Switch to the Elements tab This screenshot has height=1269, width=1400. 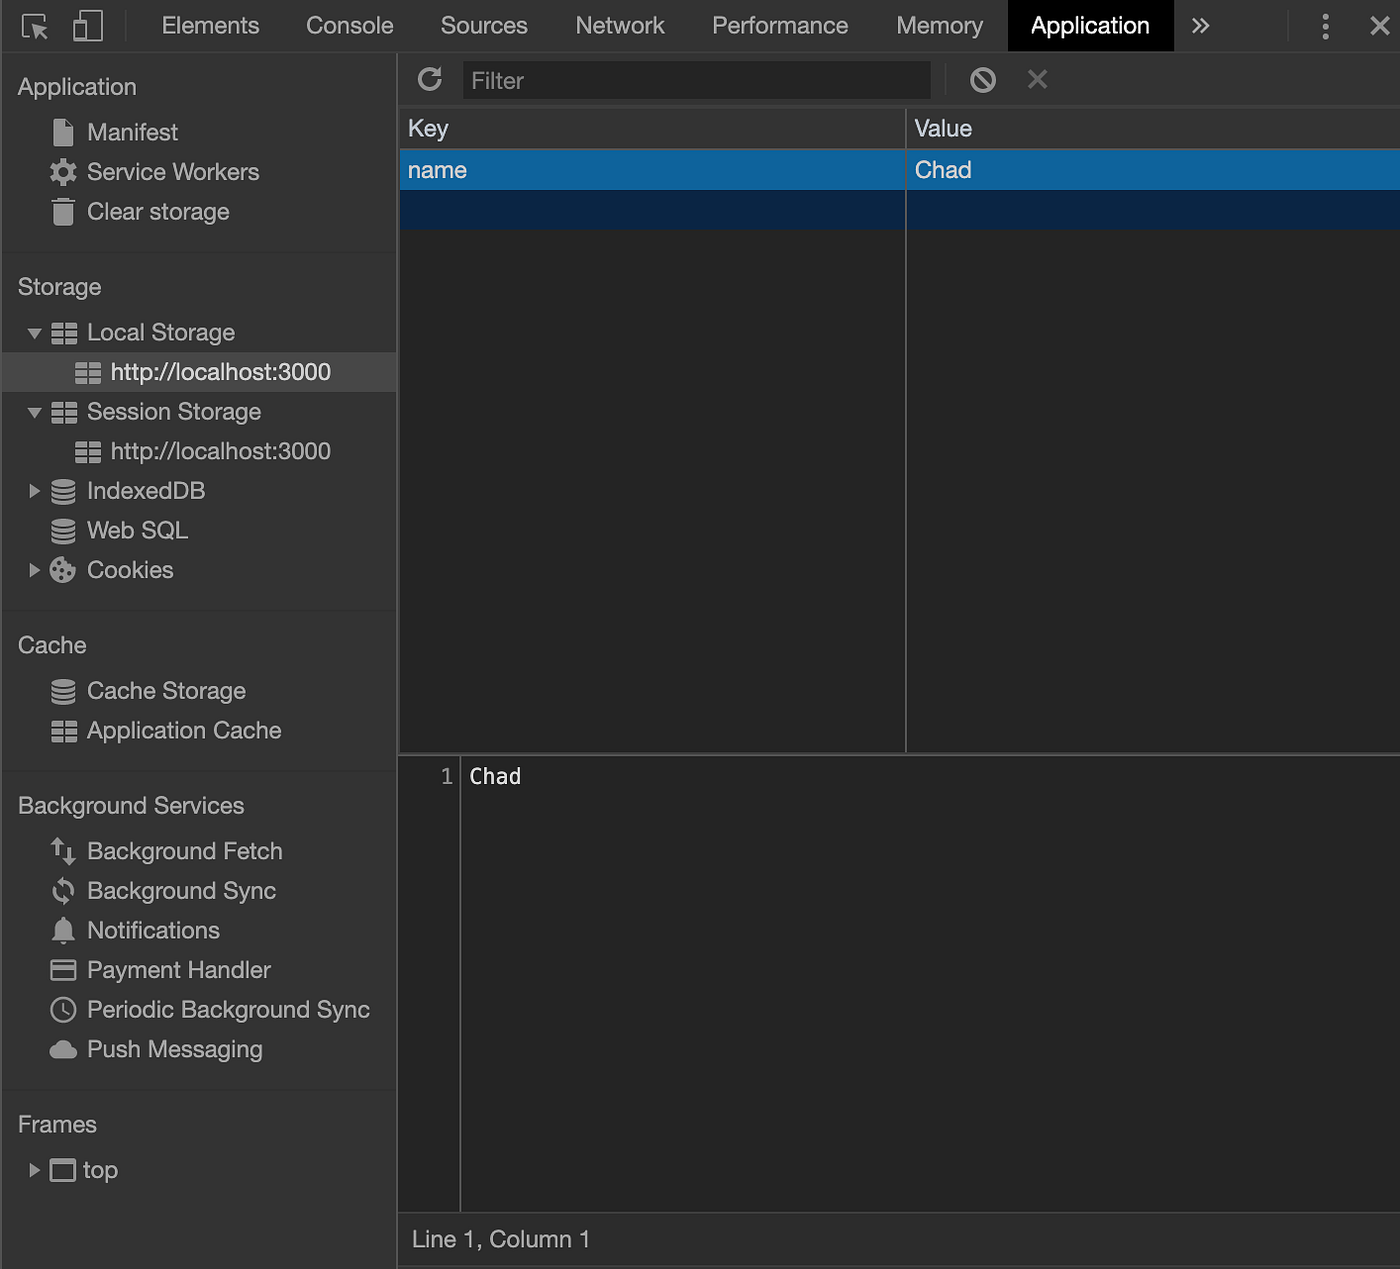pos(210,26)
